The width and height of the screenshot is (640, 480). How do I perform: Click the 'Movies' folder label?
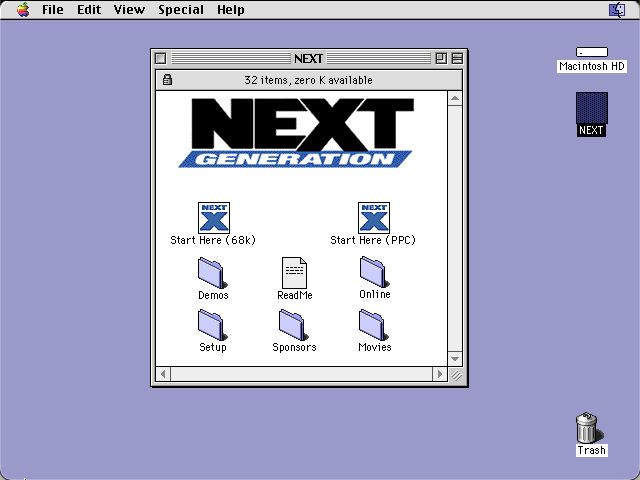pyautogui.click(x=375, y=347)
